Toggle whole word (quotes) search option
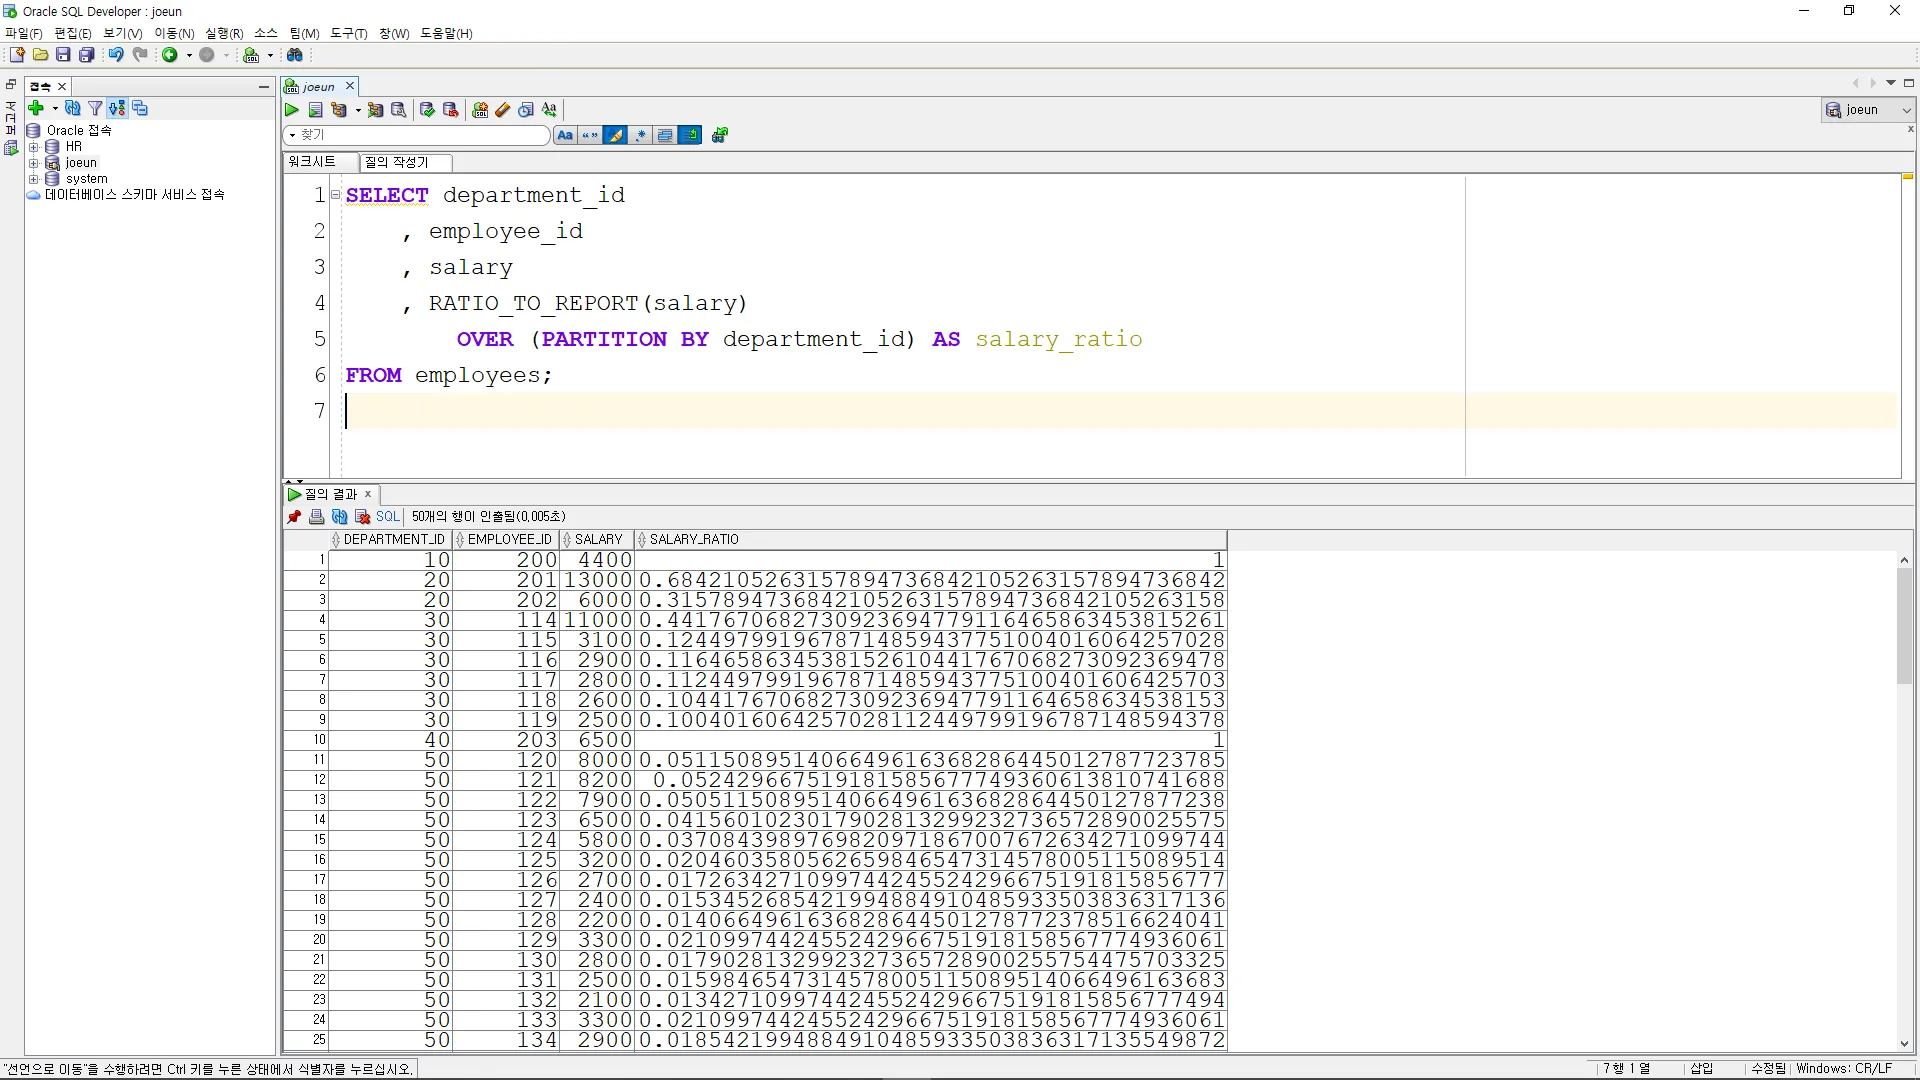Image resolution: width=1920 pixels, height=1080 pixels. (590, 135)
